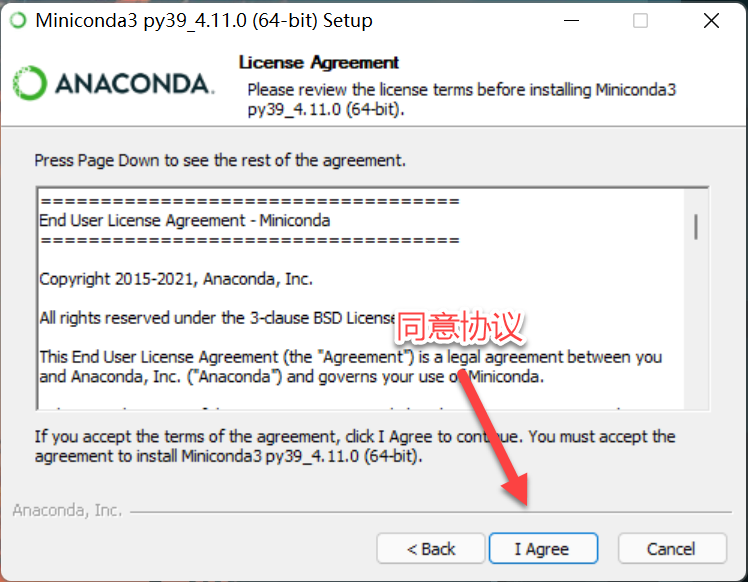Click the license text scrollbar thumb
The height and width of the screenshot is (582, 748).
696,227
